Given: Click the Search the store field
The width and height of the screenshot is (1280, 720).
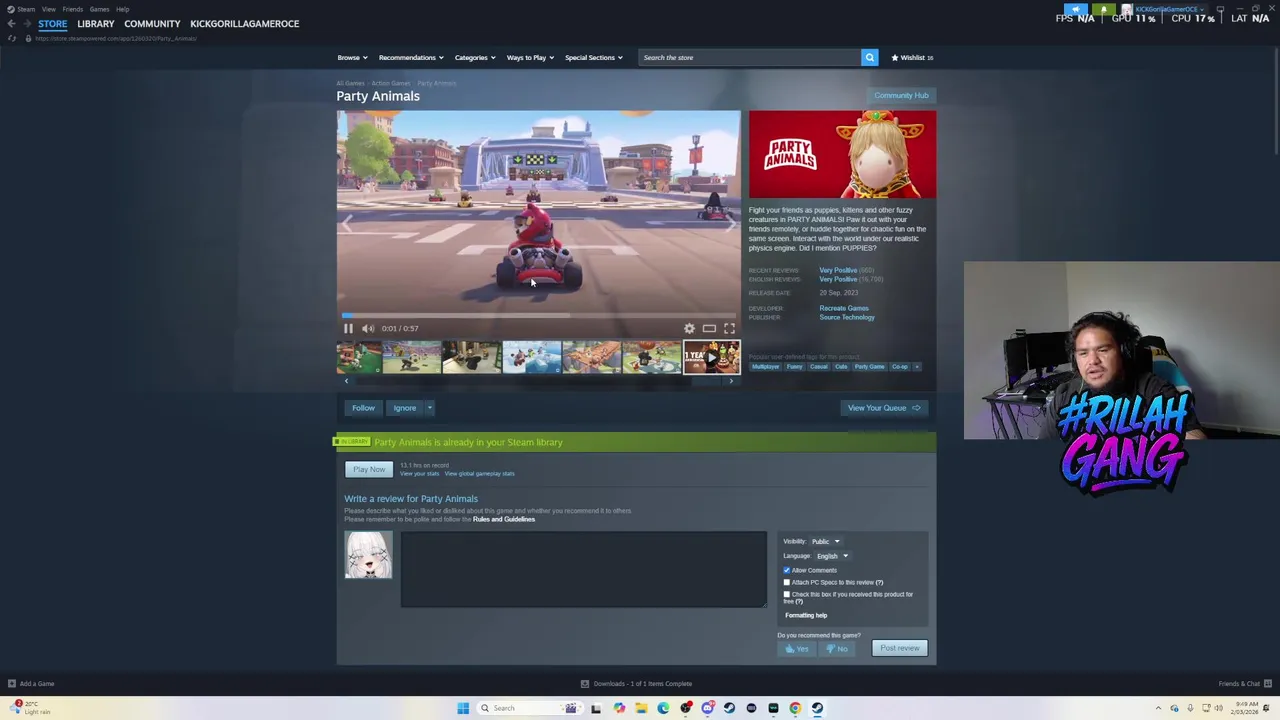Looking at the screenshot, I should click(x=748, y=58).
